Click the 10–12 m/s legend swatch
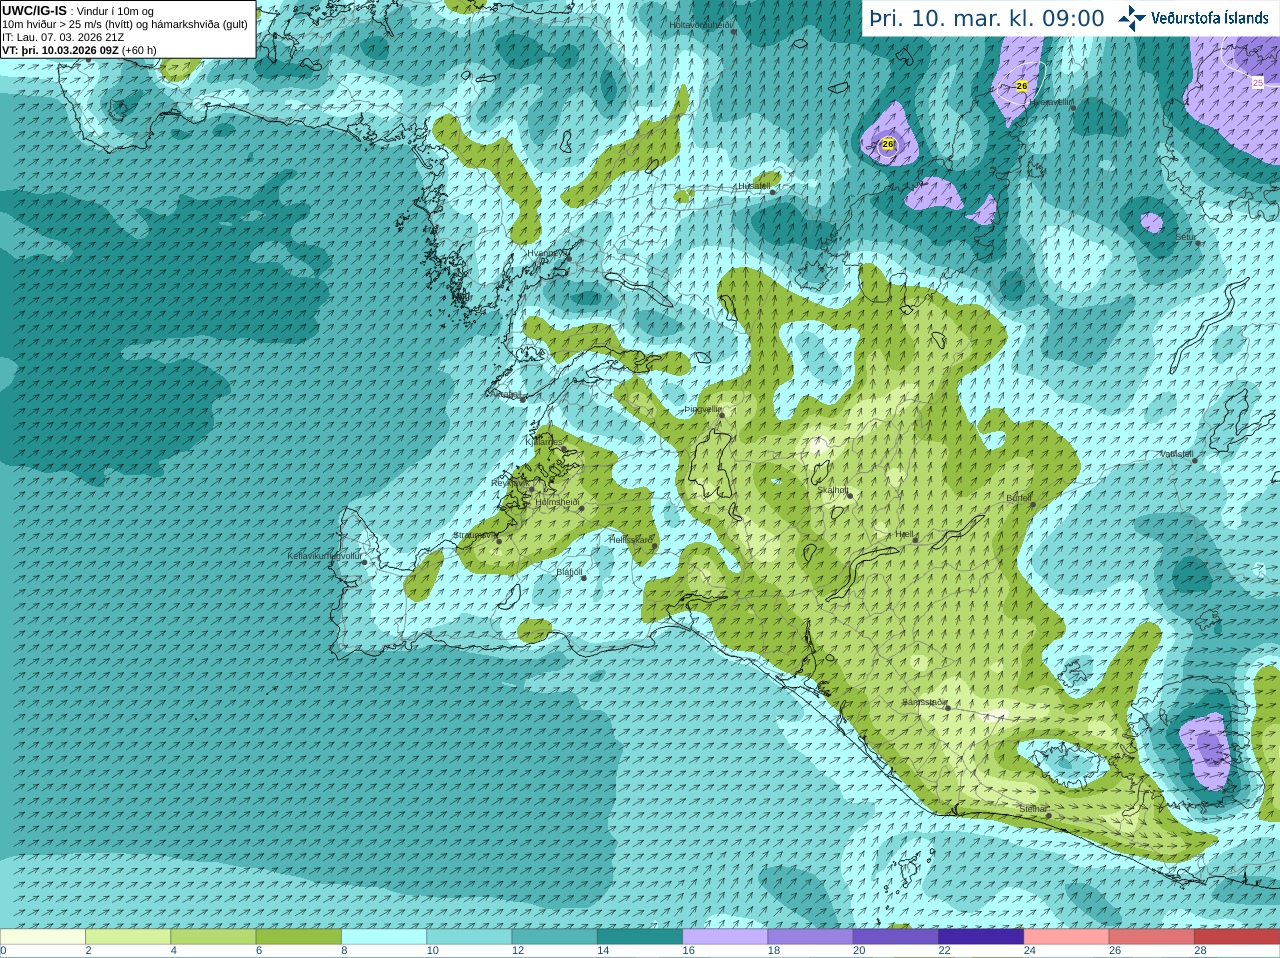The height and width of the screenshot is (958, 1280). click(469, 937)
